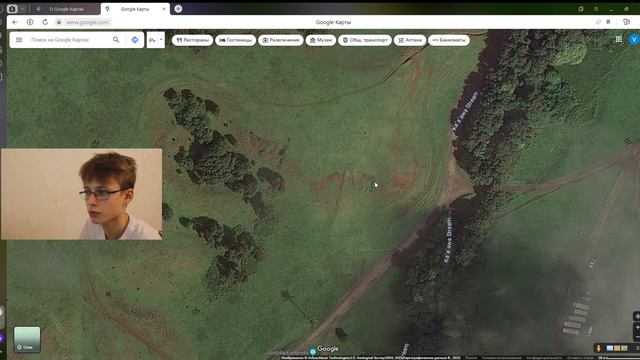Switch to the first Google Карты tab

pos(65,9)
